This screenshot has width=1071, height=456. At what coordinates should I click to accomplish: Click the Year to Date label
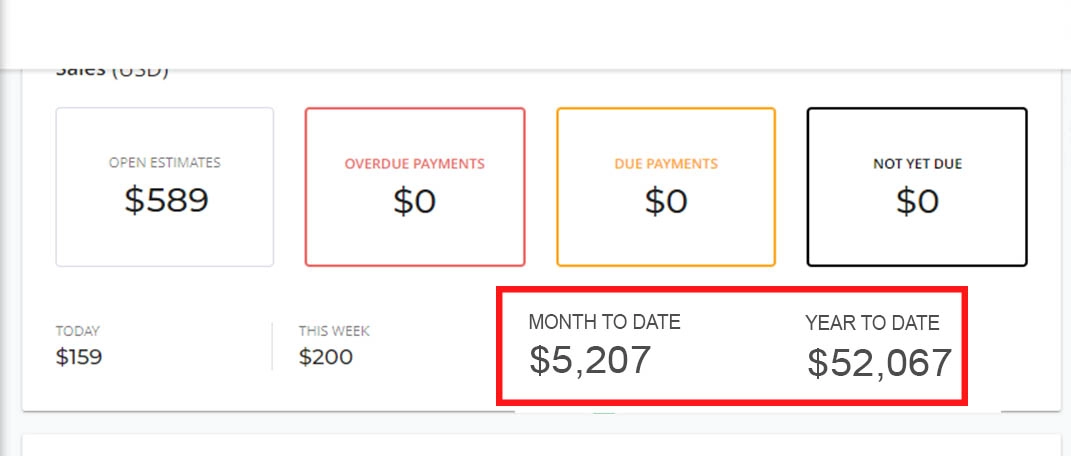(x=872, y=323)
